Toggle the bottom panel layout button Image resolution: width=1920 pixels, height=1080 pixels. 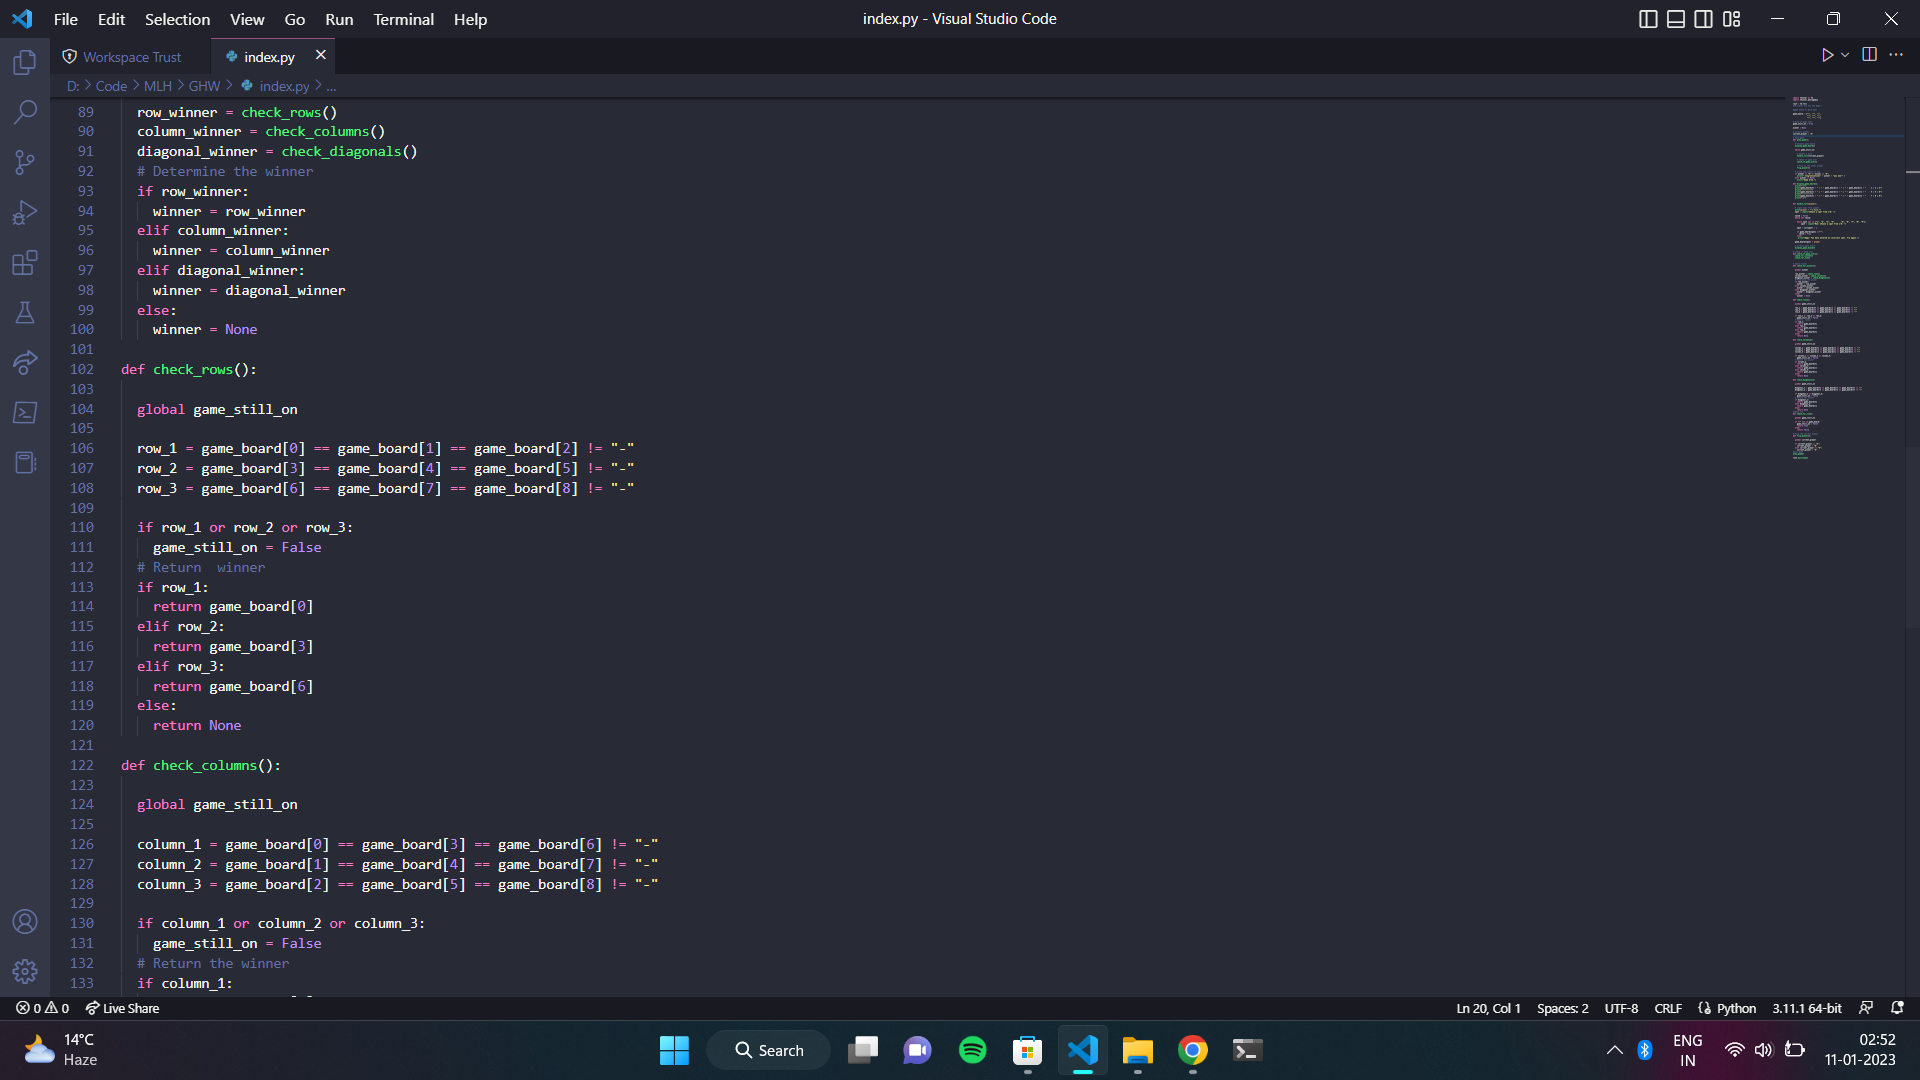tap(1676, 19)
